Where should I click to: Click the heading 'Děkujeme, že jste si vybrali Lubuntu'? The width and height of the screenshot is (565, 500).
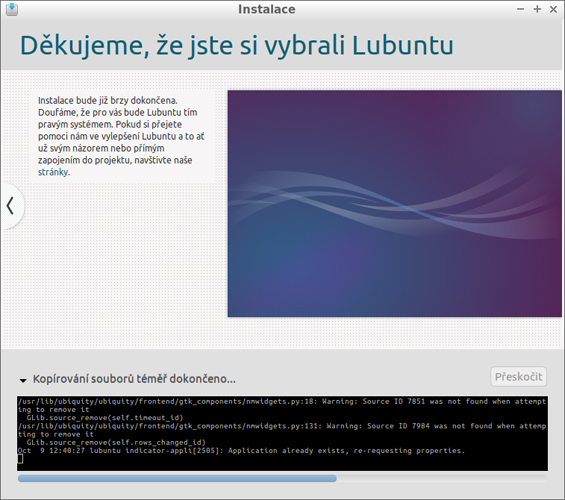pyautogui.click(x=236, y=45)
